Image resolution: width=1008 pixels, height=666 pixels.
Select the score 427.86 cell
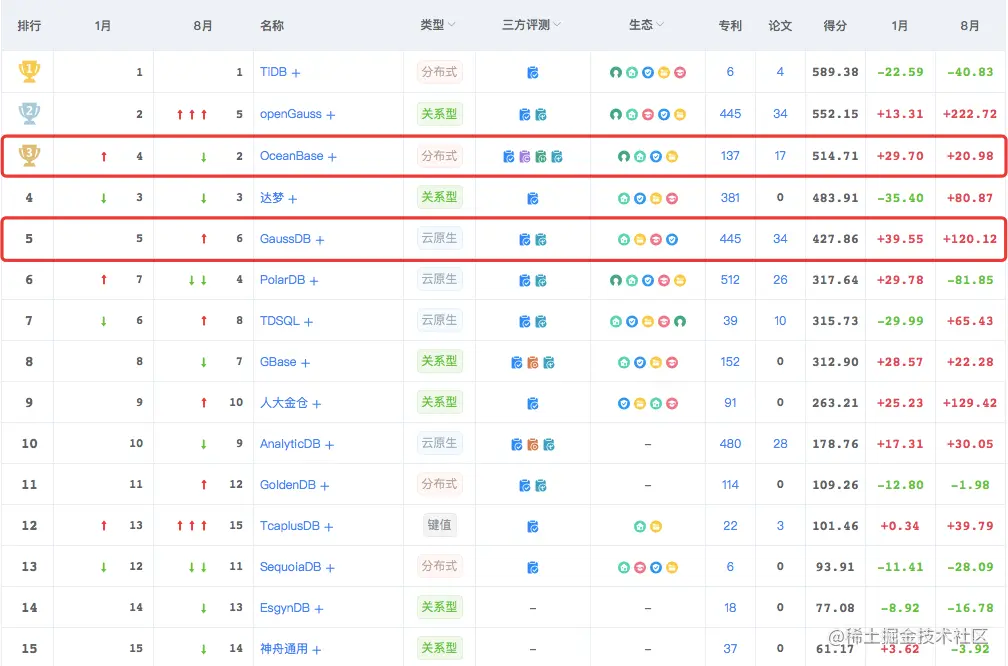[x=835, y=238]
